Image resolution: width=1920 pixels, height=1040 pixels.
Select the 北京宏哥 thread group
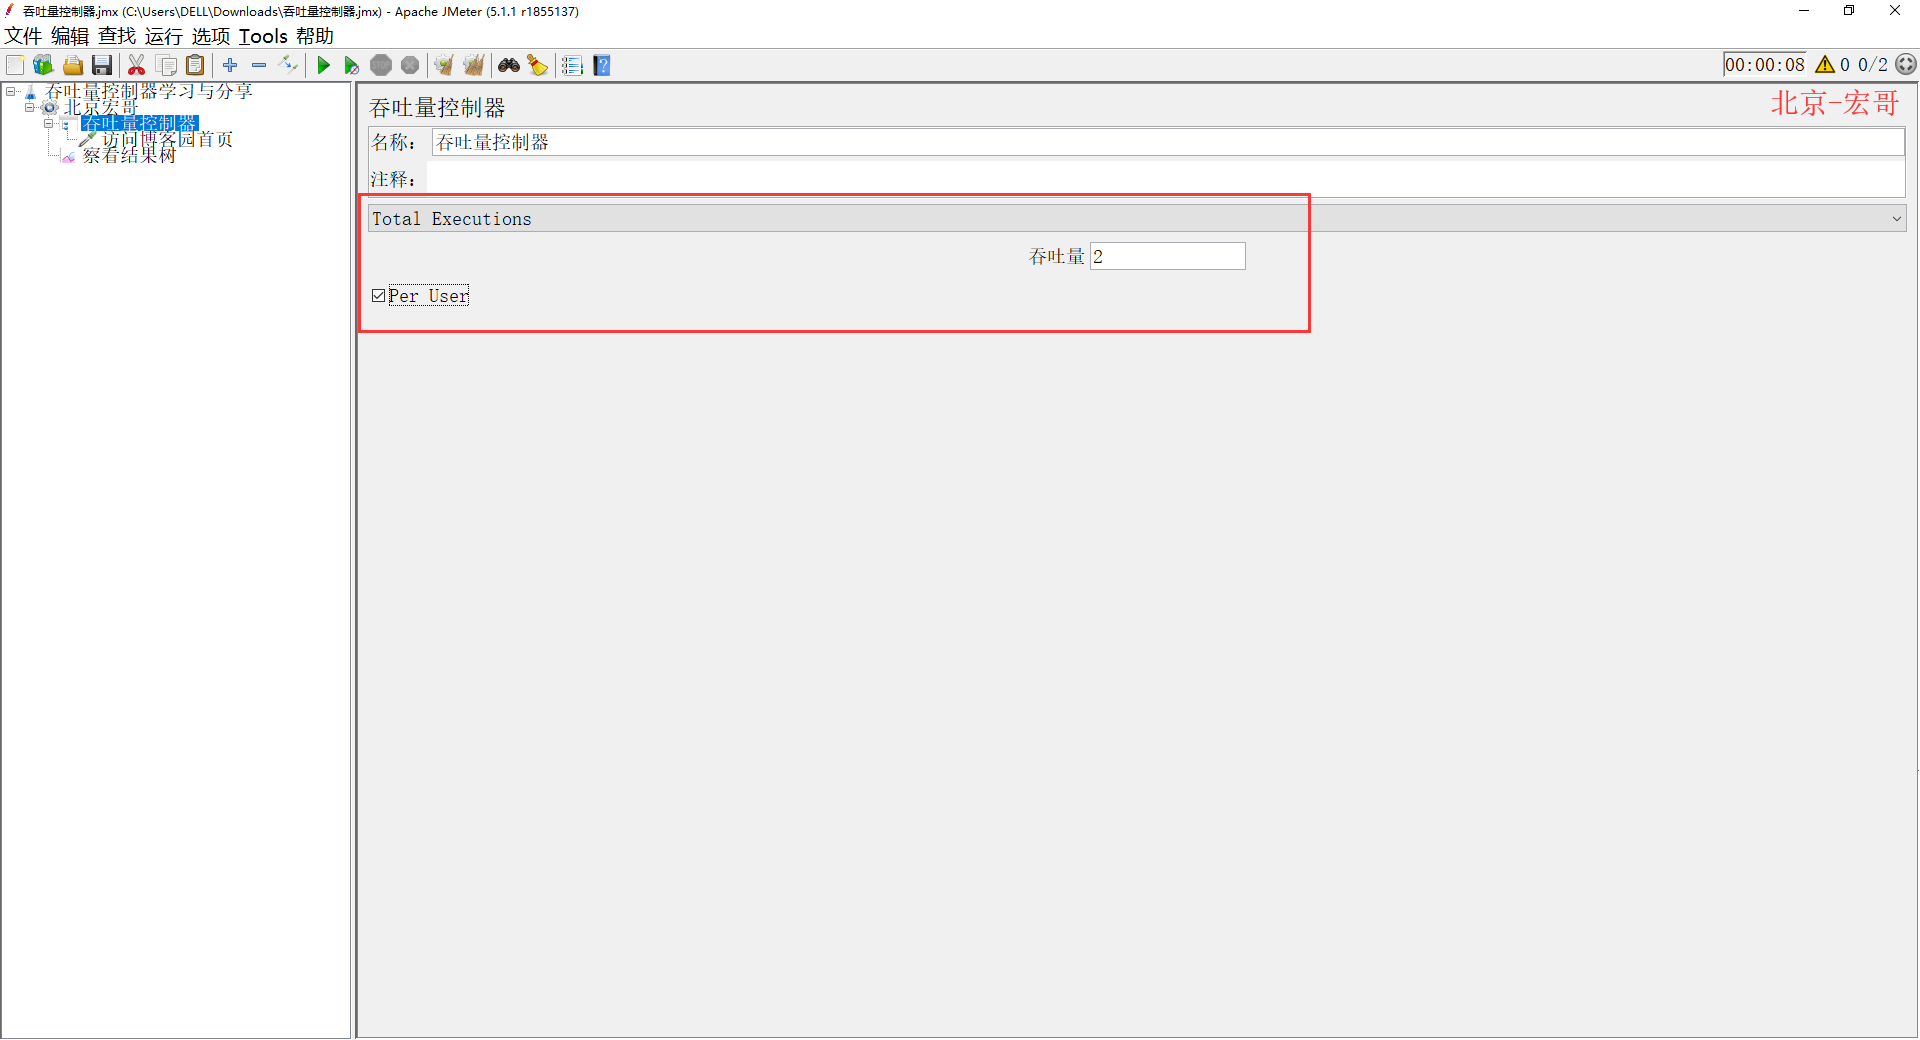[101, 107]
